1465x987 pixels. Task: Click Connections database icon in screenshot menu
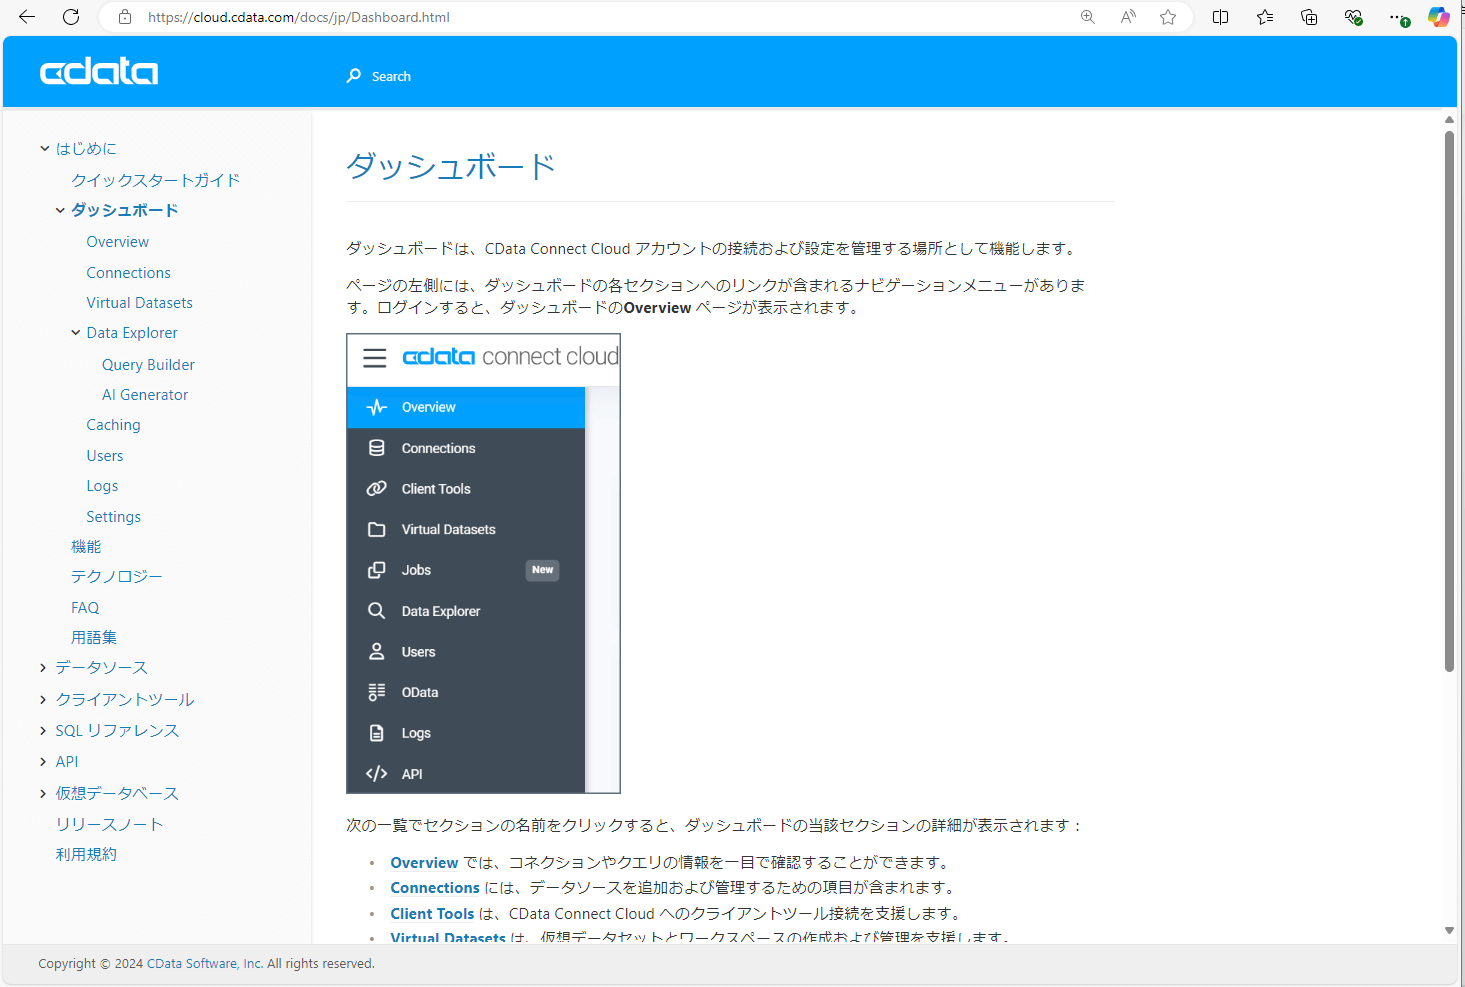pos(377,448)
